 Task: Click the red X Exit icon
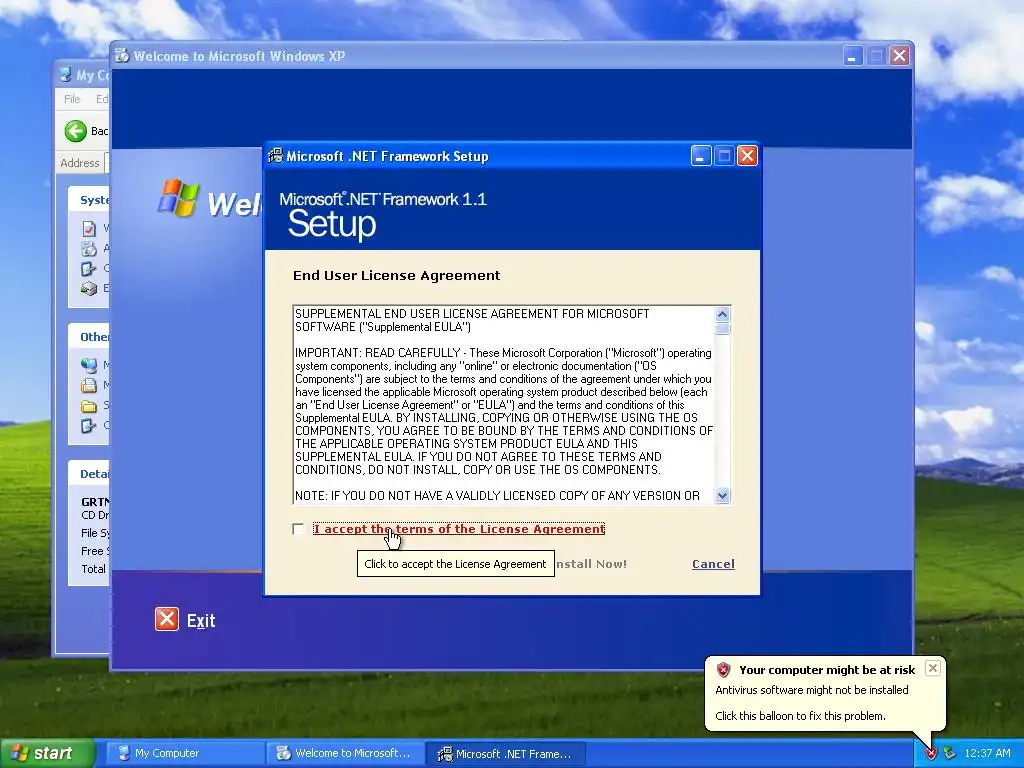coord(167,619)
